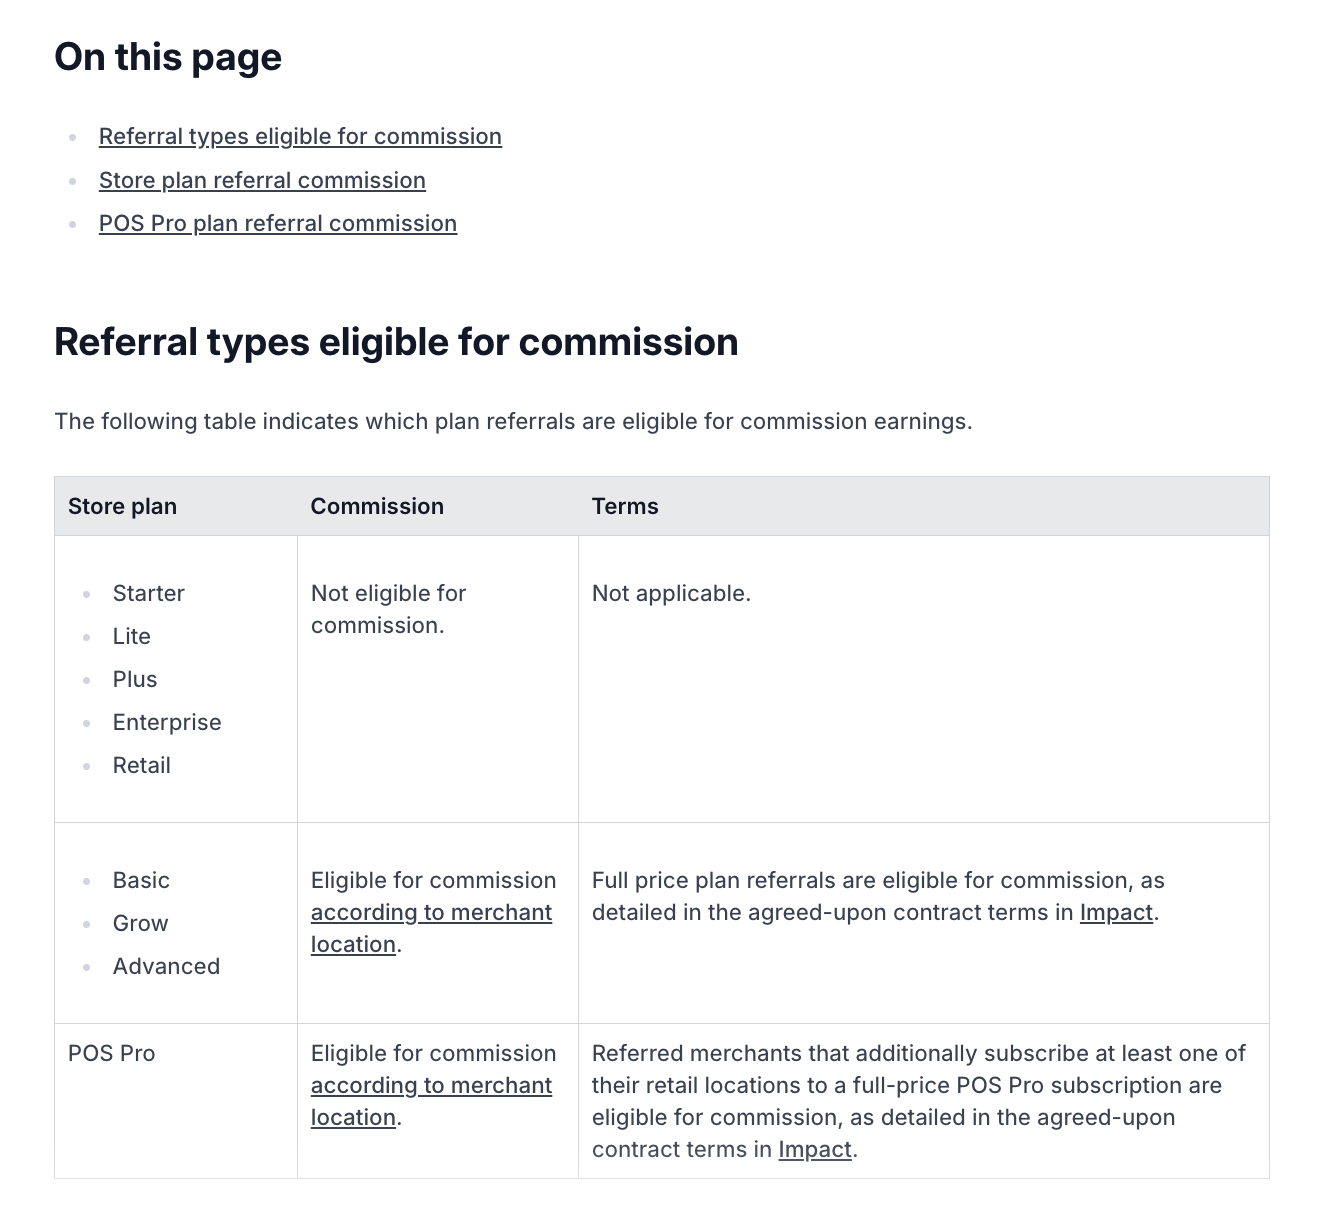
Task: Click the Advanced plan list item
Action: click(x=166, y=967)
